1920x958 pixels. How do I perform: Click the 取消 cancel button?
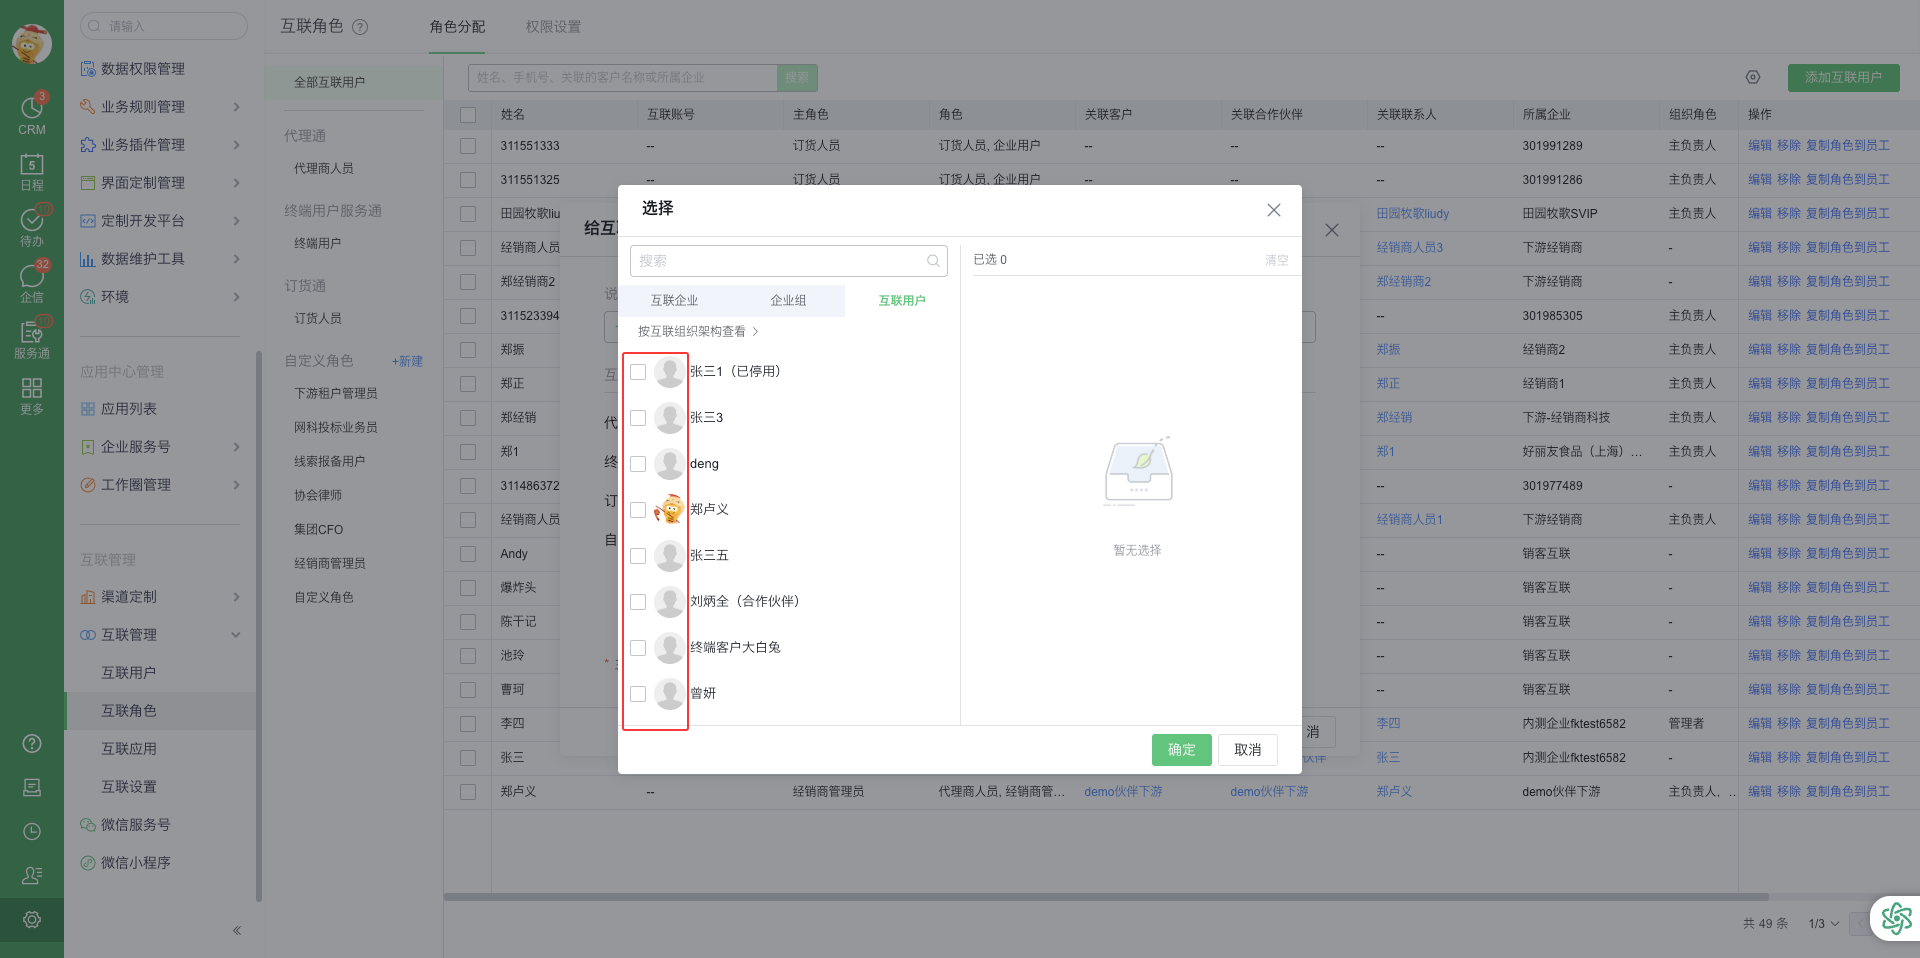(x=1247, y=750)
